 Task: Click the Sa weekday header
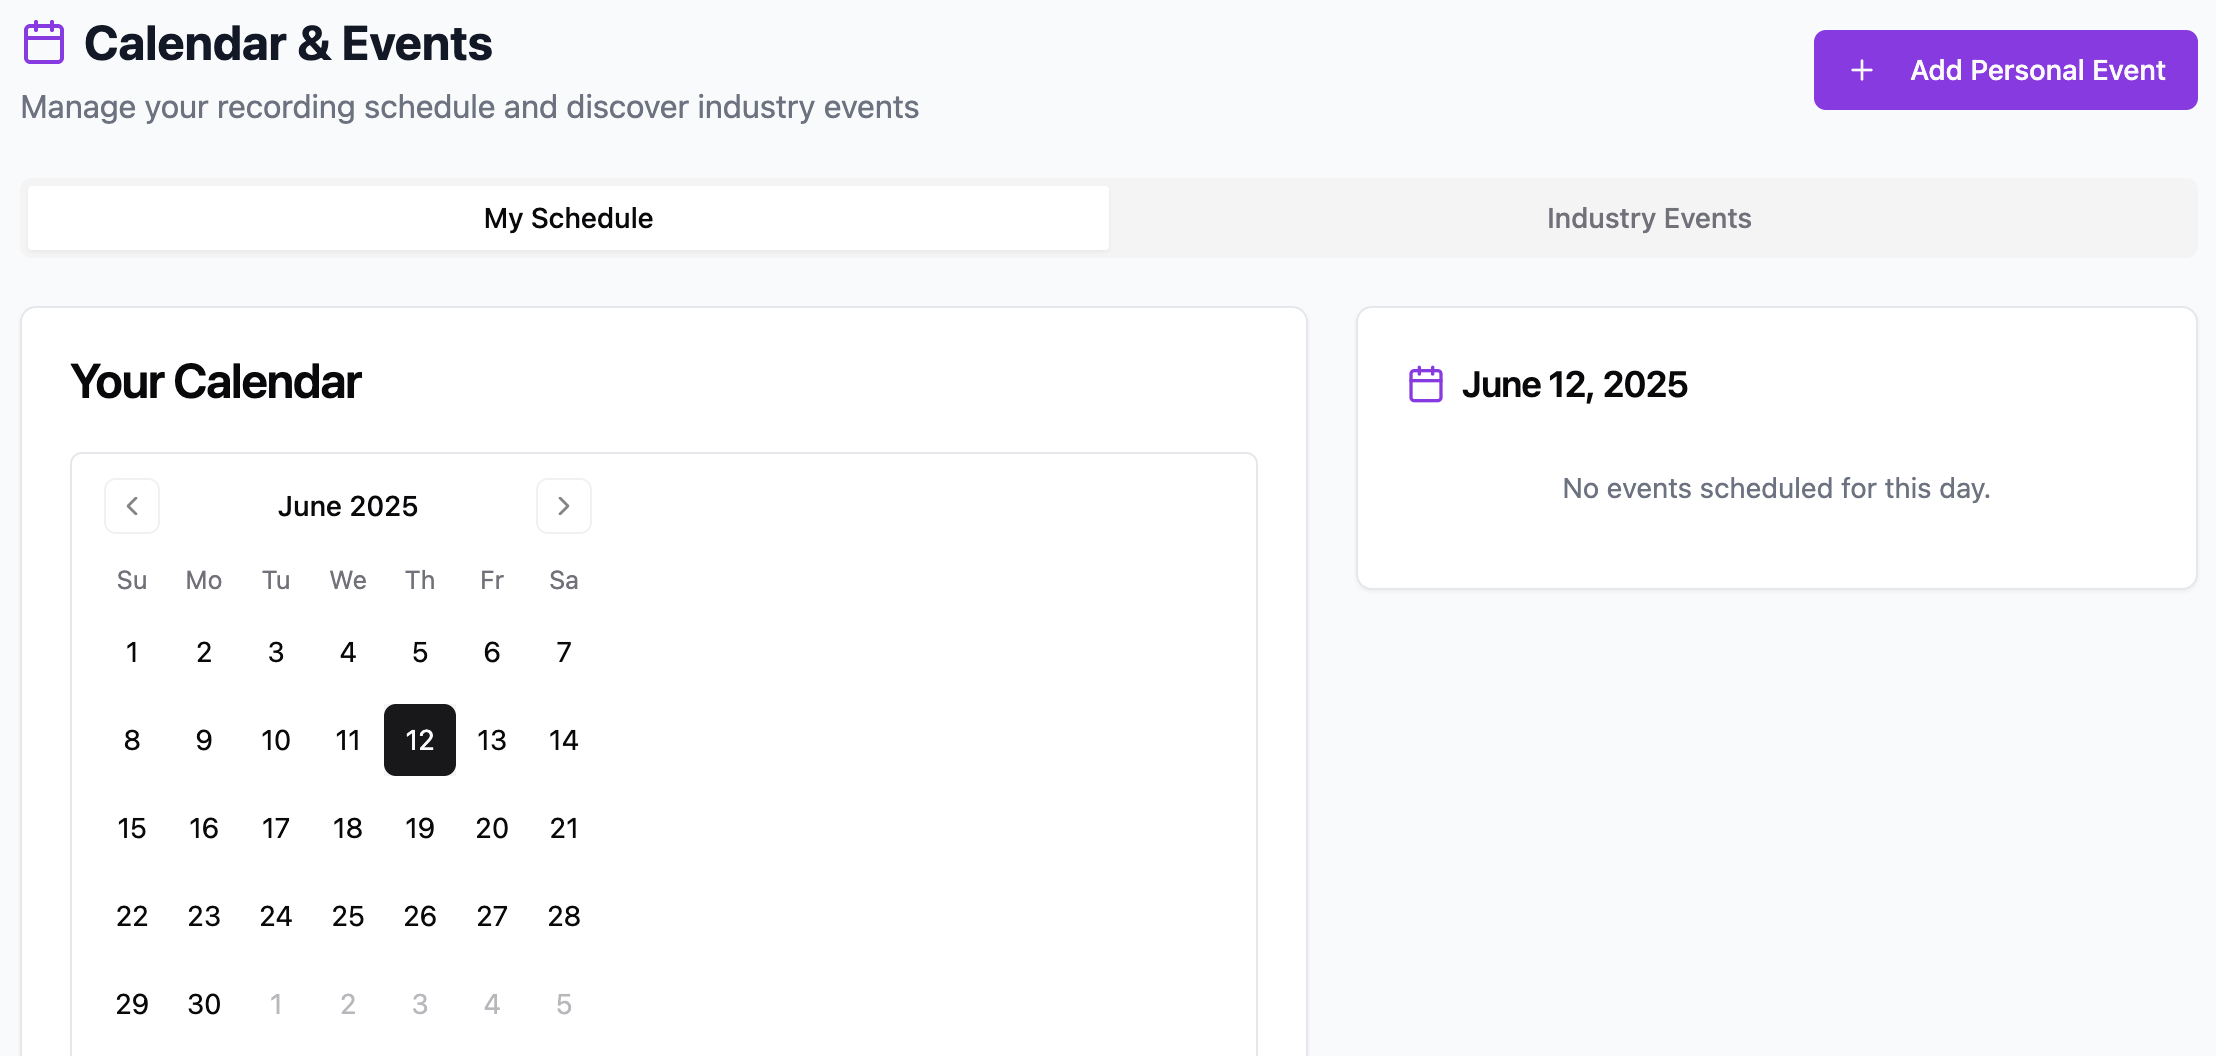(564, 580)
